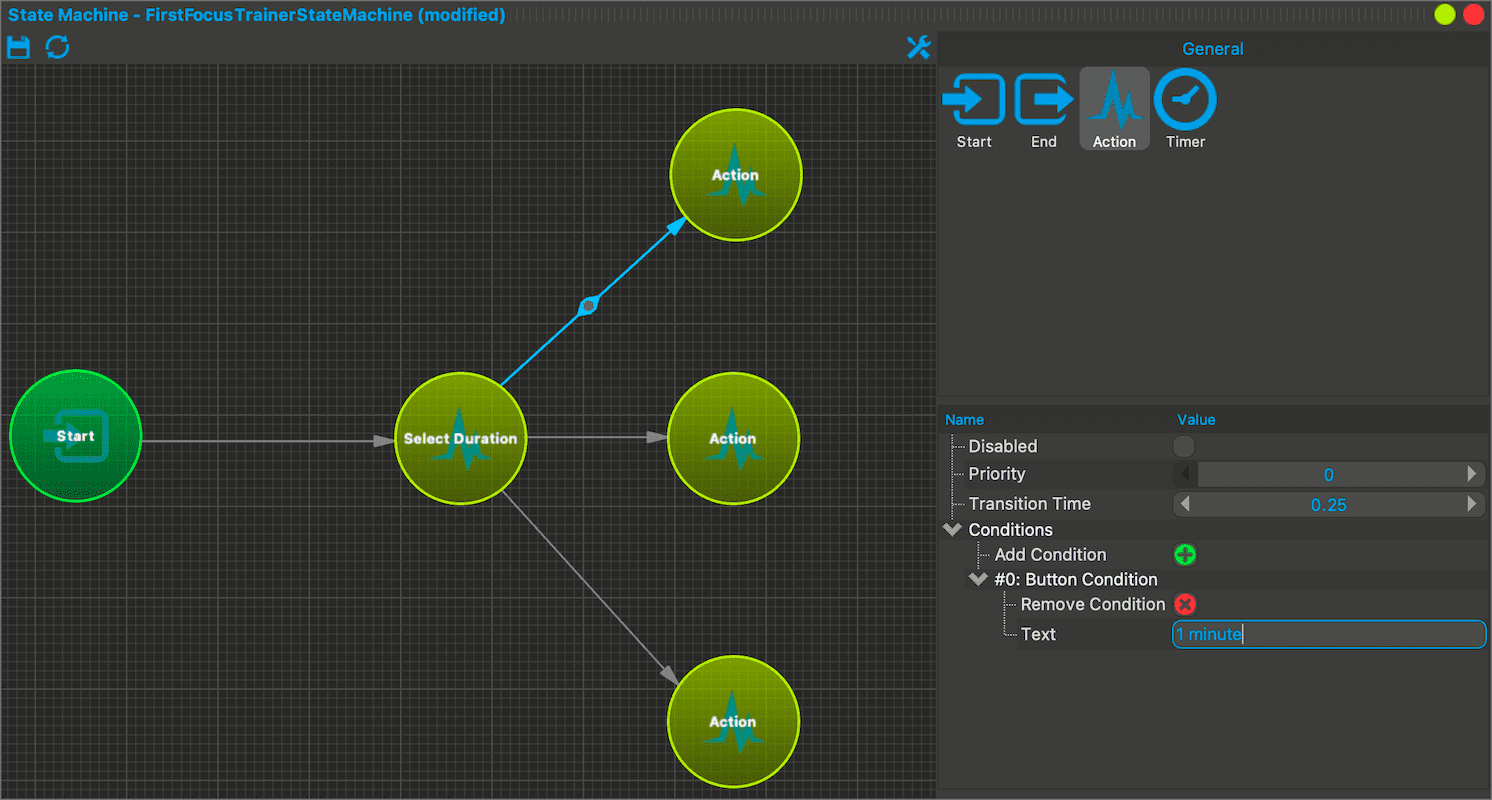Close the window with red button
Viewport: 1492px width, 800px height.
[x=1474, y=15]
